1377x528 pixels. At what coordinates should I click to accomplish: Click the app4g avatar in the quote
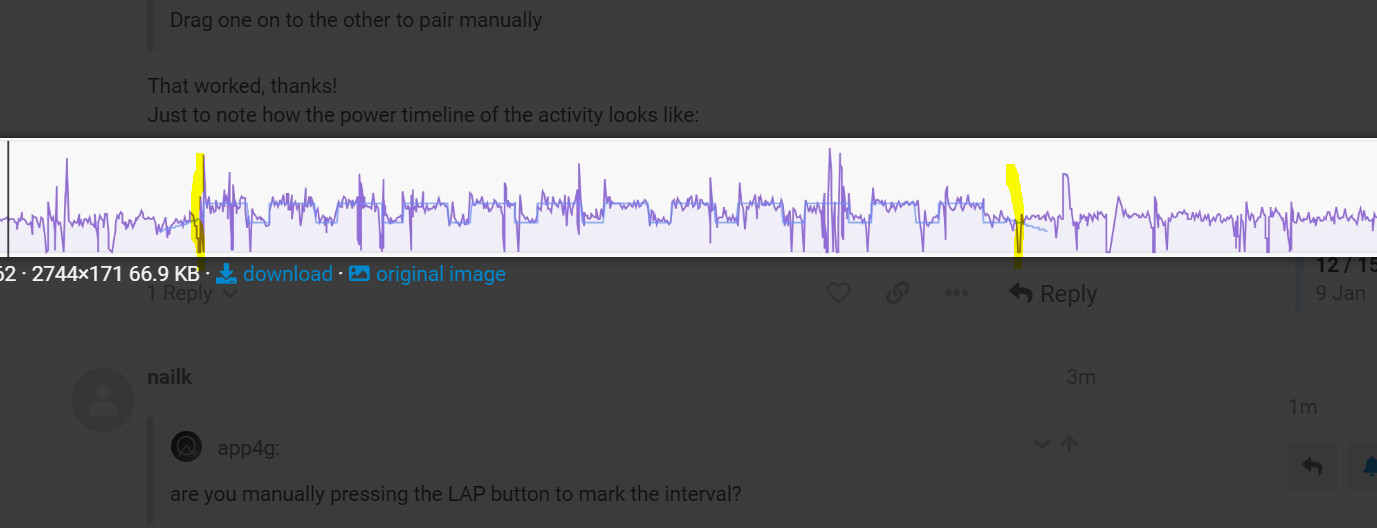tap(187, 447)
